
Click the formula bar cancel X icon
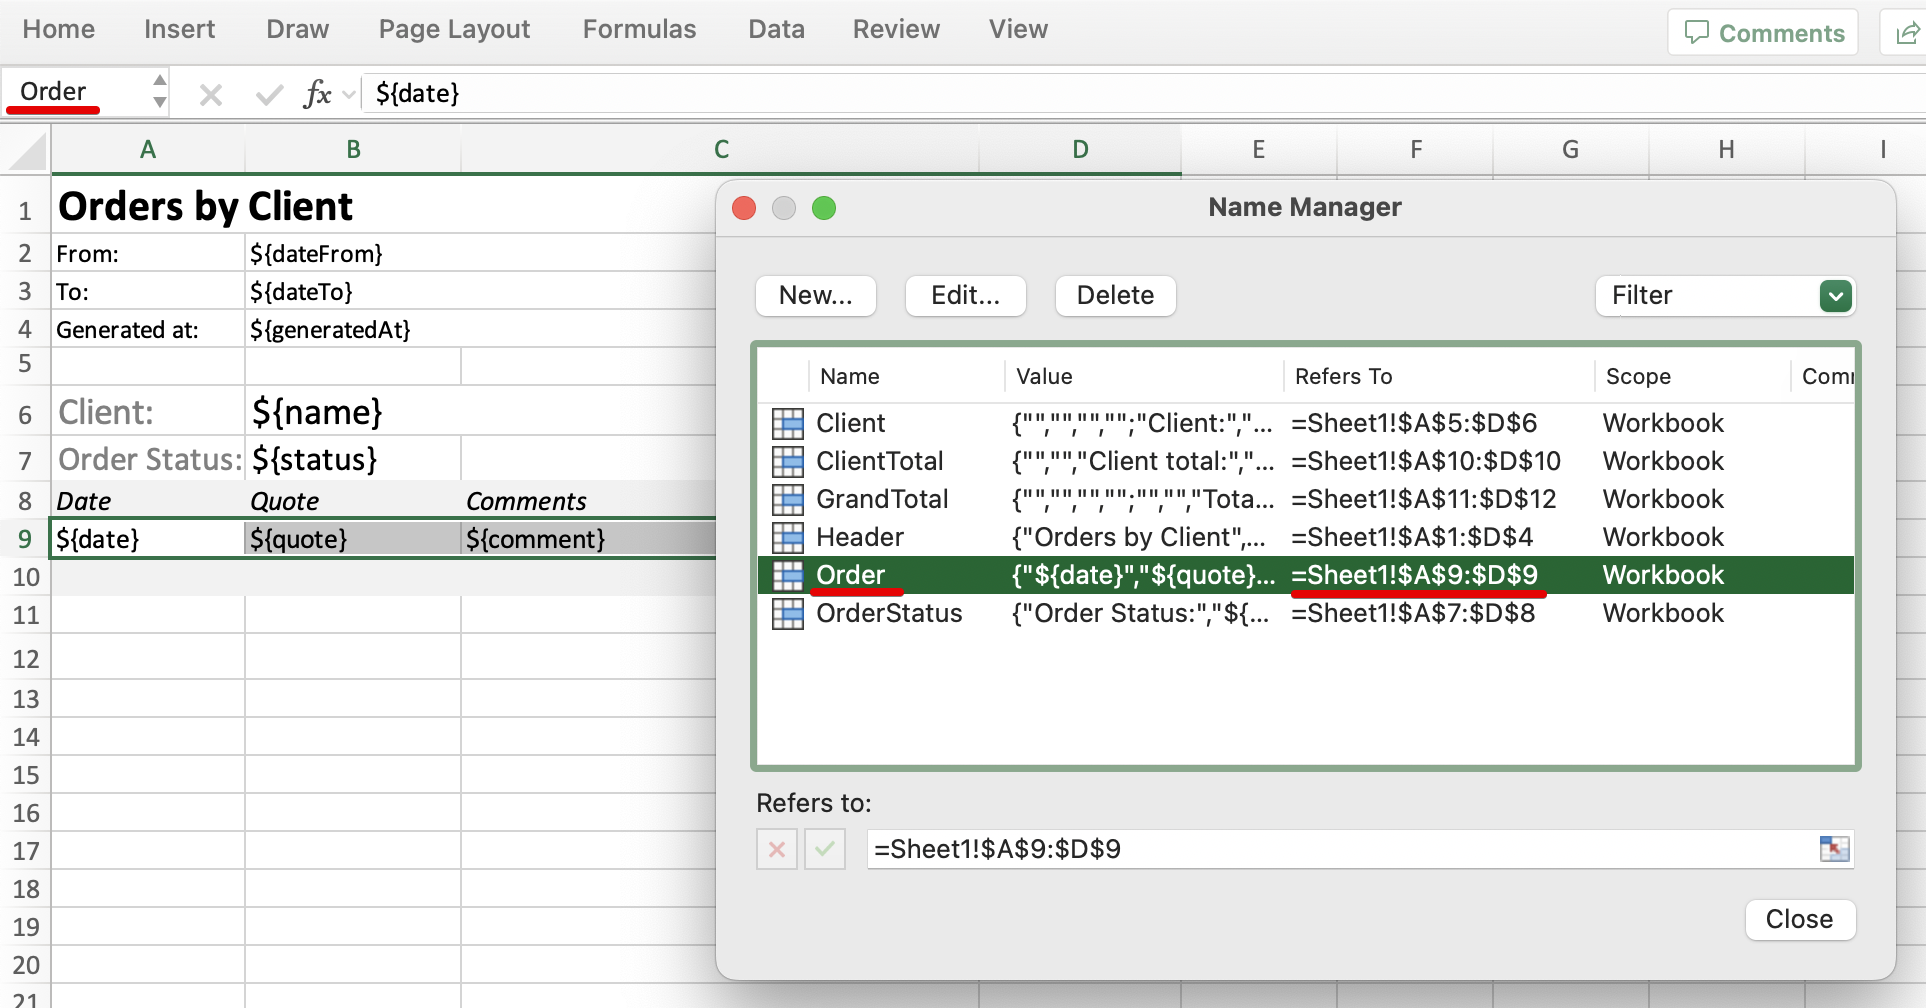(x=210, y=95)
